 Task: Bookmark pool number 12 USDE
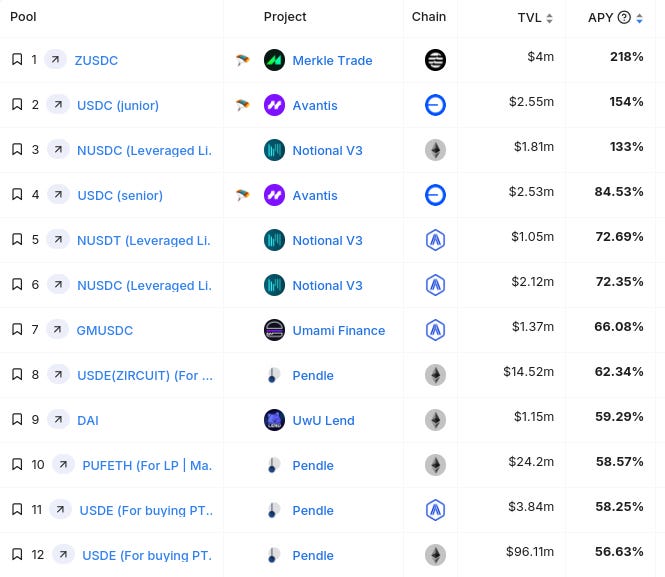(17, 554)
